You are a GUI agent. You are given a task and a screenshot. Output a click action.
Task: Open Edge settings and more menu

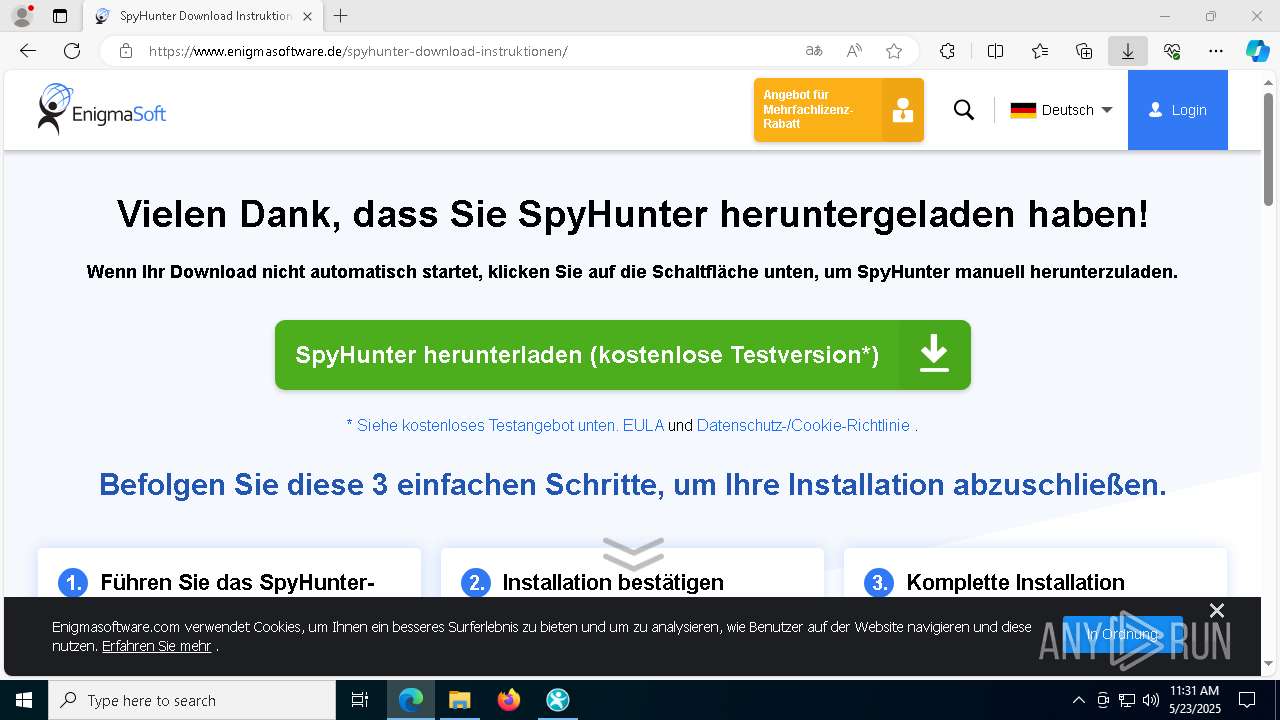point(1216,51)
